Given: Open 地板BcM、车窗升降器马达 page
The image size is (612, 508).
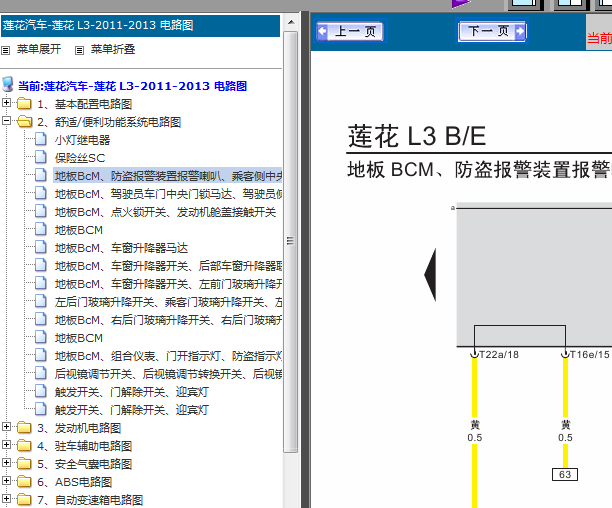Looking at the screenshot, I should [x=121, y=248].
